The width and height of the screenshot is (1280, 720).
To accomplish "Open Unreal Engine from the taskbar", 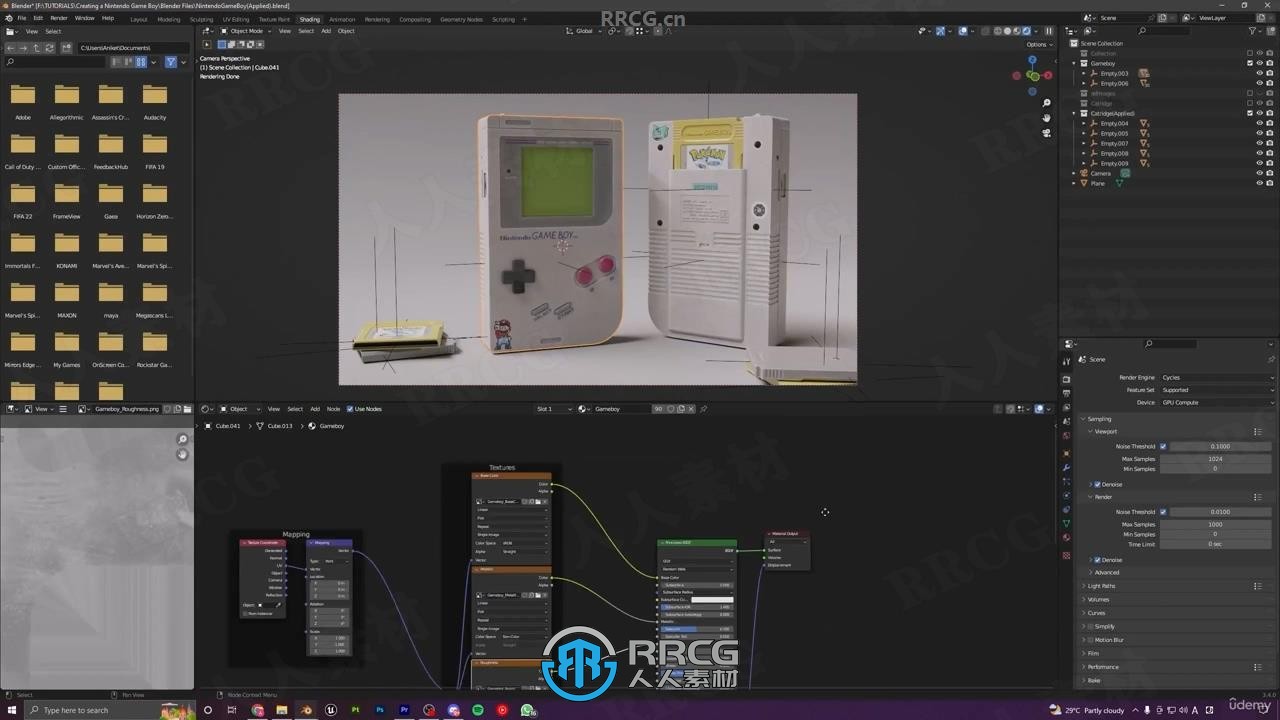I will (x=331, y=710).
